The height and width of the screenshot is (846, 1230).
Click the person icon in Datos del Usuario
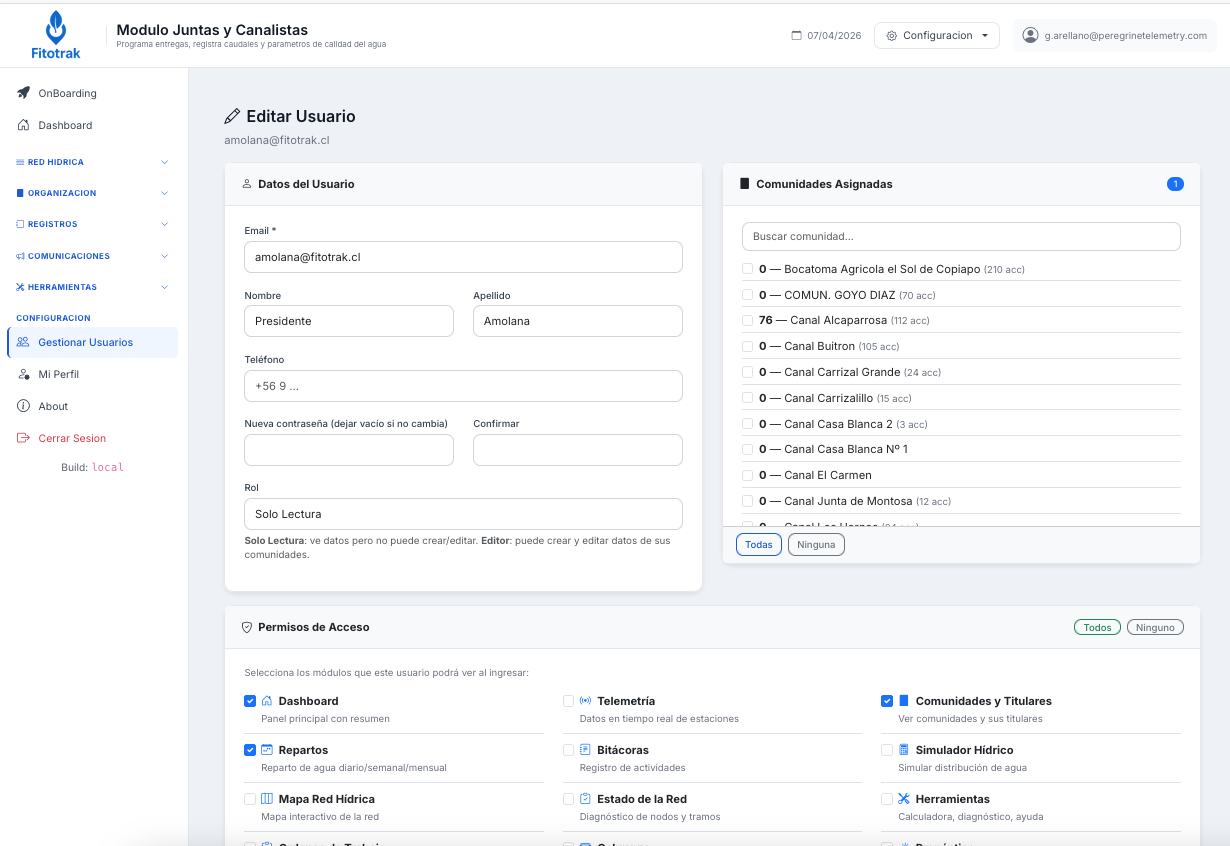click(247, 184)
